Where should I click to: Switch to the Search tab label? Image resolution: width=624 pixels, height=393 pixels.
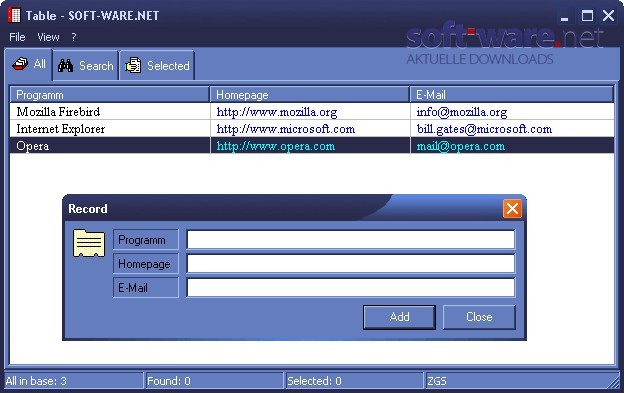(96, 66)
